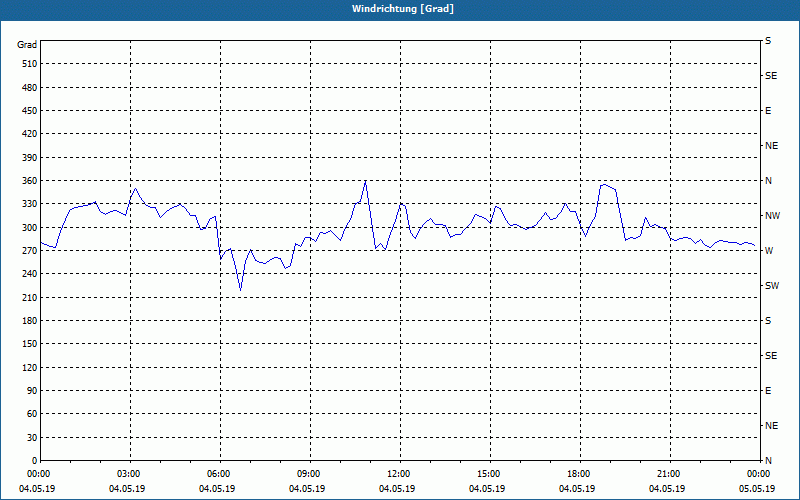Click the 180 y-axis tick label

coord(30,321)
